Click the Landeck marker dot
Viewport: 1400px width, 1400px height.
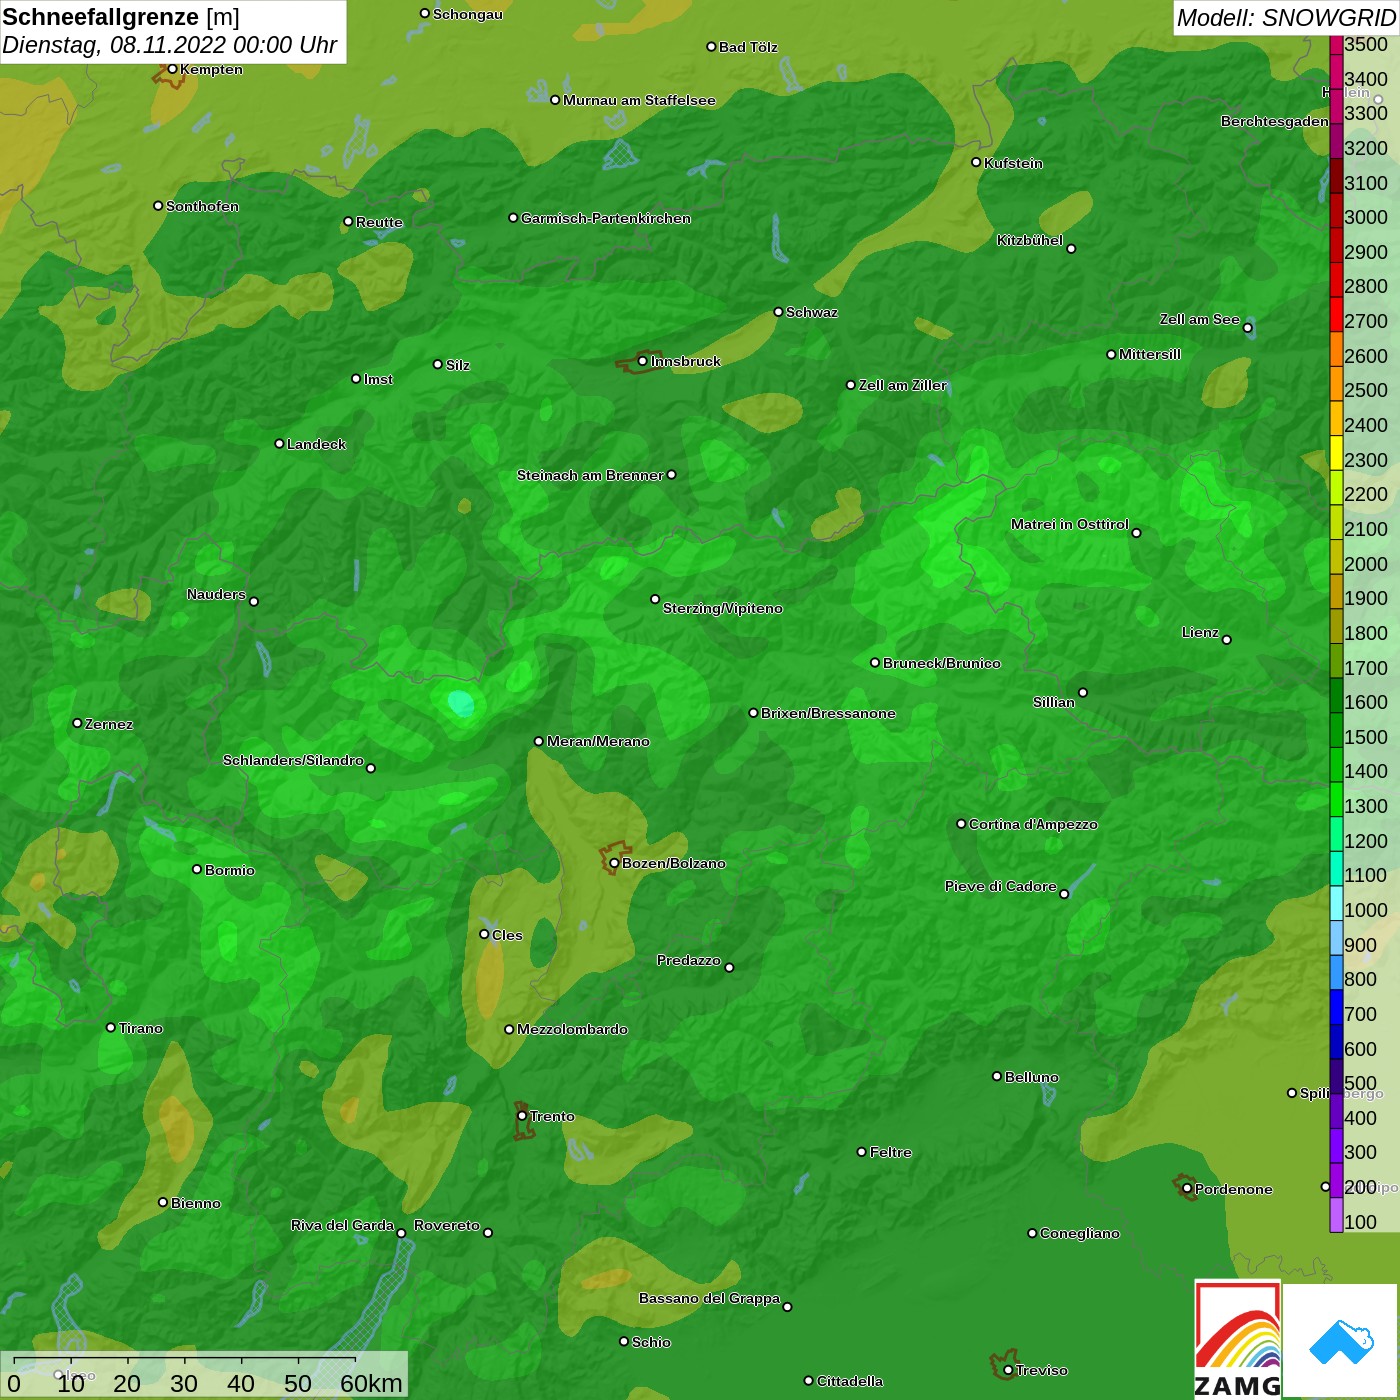pyautogui.click(x=279, y=443)
